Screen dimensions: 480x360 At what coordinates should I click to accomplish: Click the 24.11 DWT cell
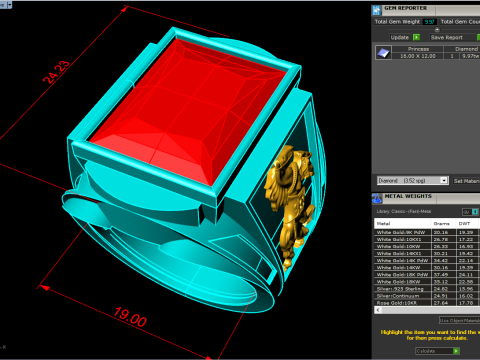(467, 275)
